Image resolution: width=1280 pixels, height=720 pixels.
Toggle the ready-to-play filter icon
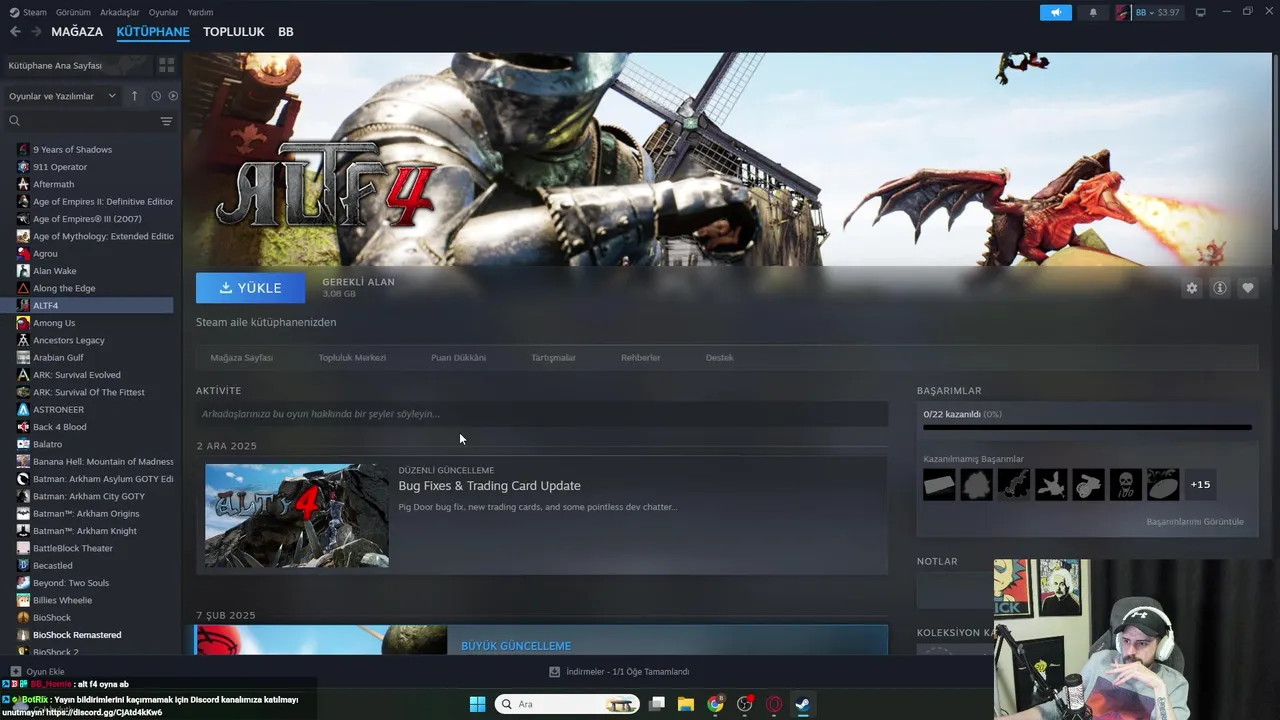coord(173,96)
